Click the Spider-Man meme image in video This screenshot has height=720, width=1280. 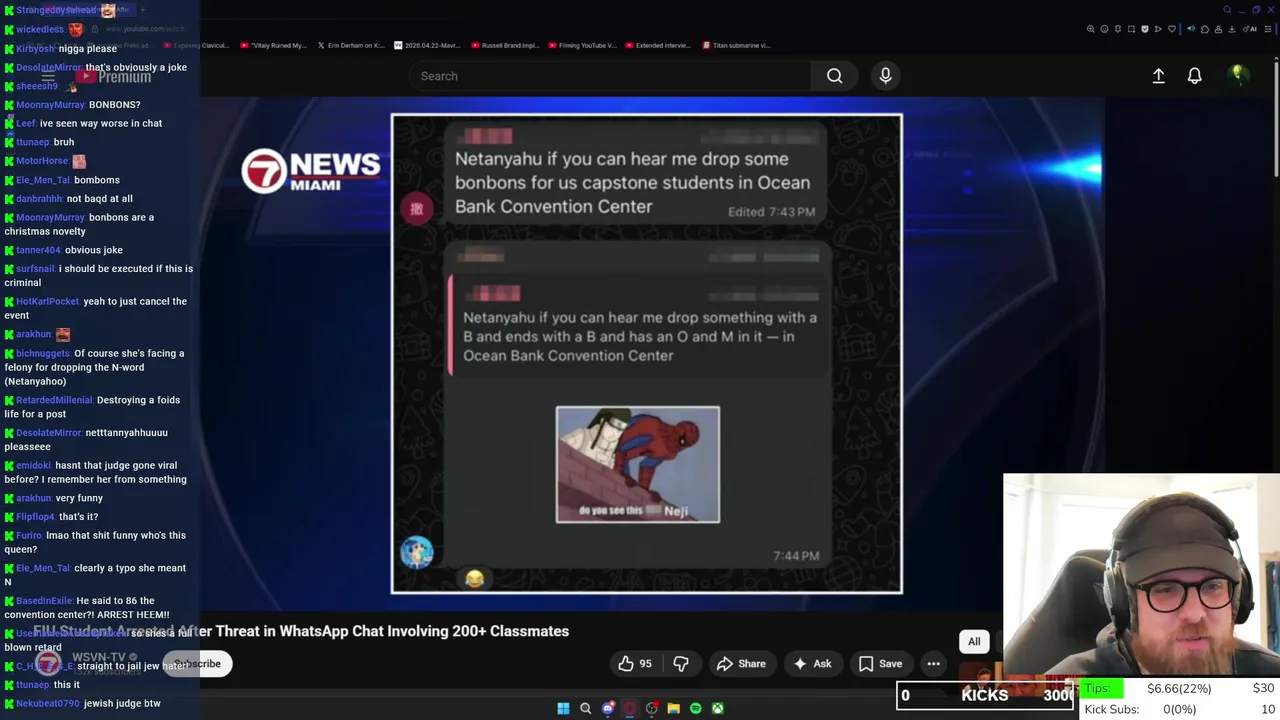[638, 464]
